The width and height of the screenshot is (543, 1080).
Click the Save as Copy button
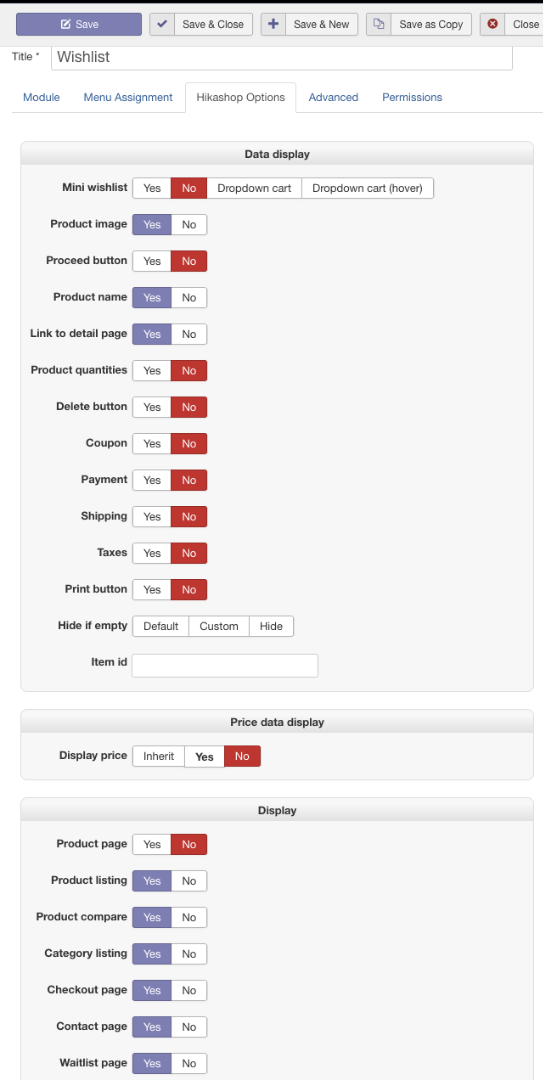pyautogui.click(x=419, y=24)
